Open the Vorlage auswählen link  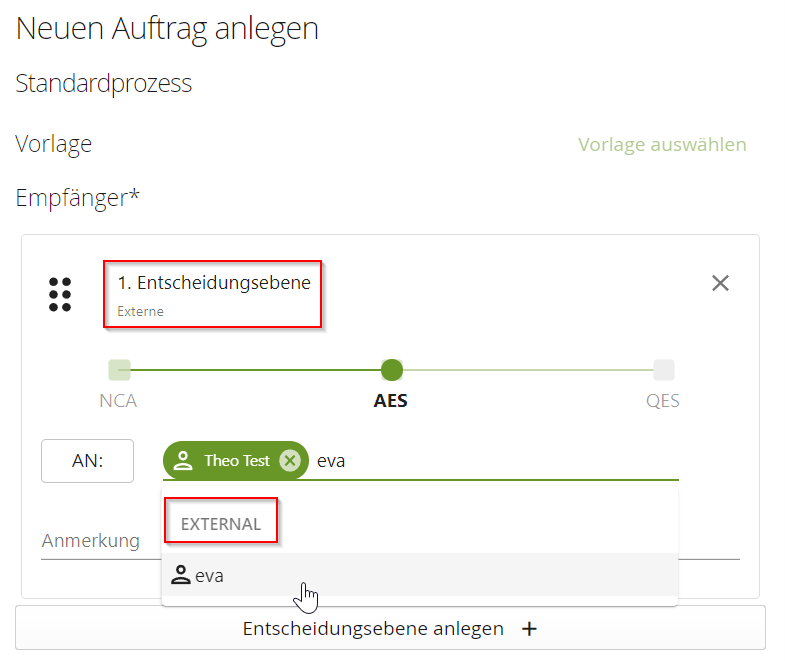point(662,145)
